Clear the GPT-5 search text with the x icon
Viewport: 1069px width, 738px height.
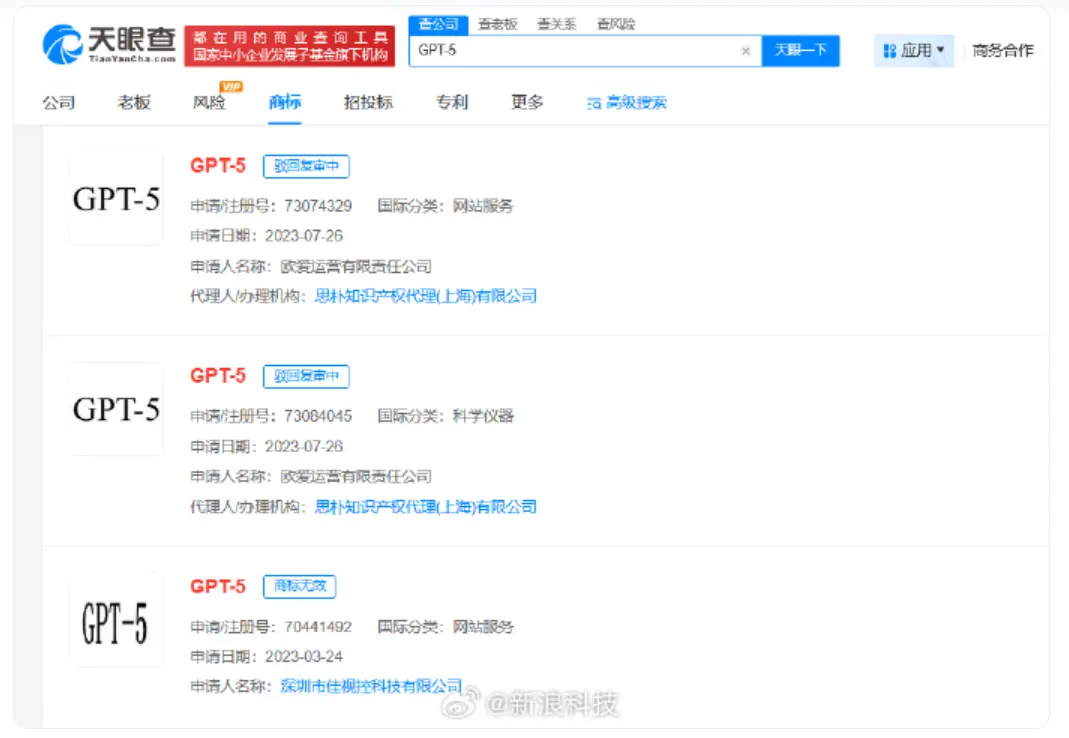click(746, 50)
